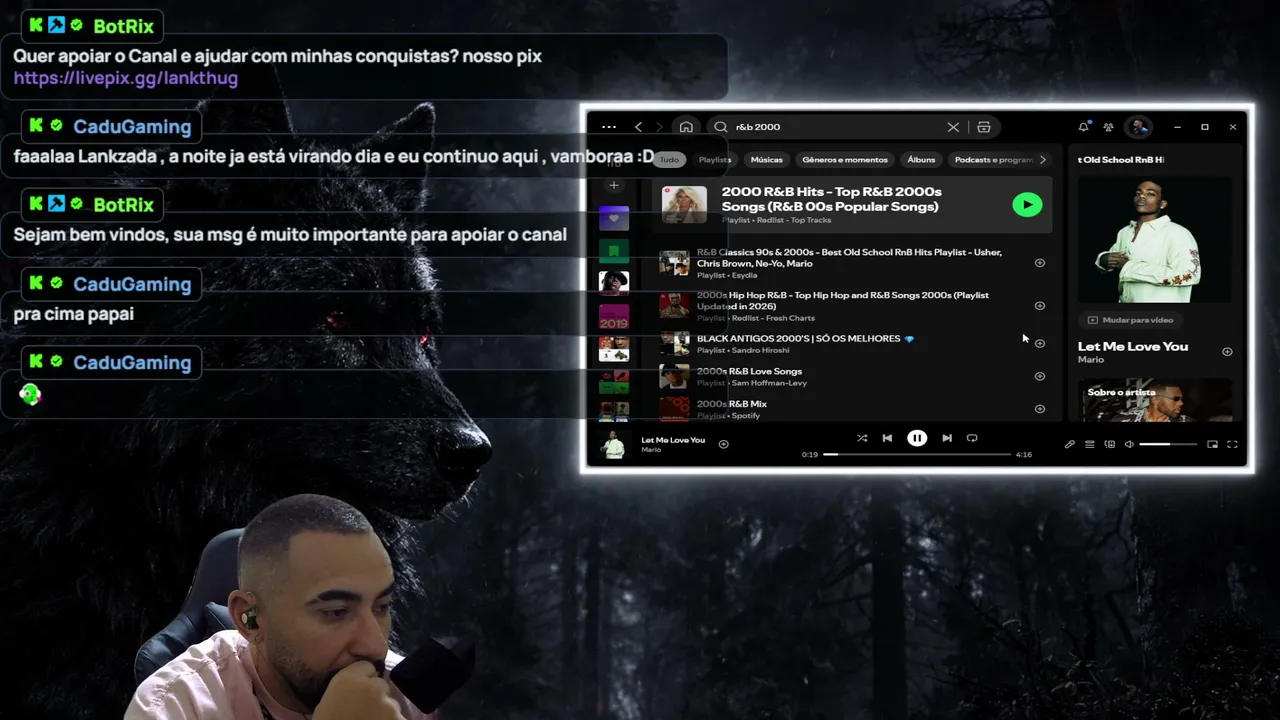Image resolution: width=1280 pixels, height=720 pixels.
Task: Play the 2000 R&B Hits top result
Action: coord(1027,204)
